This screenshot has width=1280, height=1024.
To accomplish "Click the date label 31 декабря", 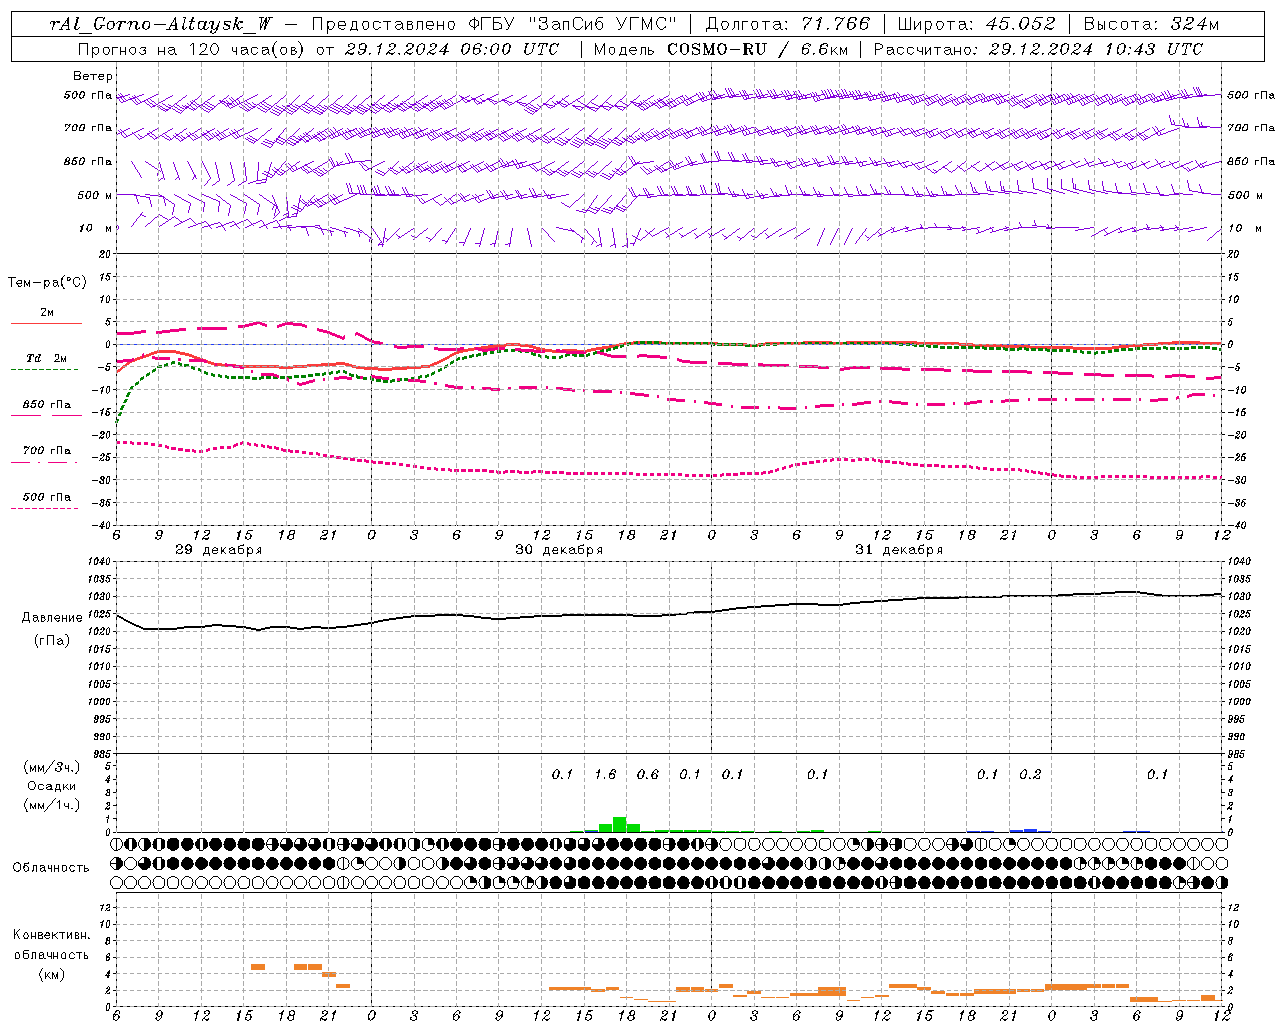I will tap(899, 550).
